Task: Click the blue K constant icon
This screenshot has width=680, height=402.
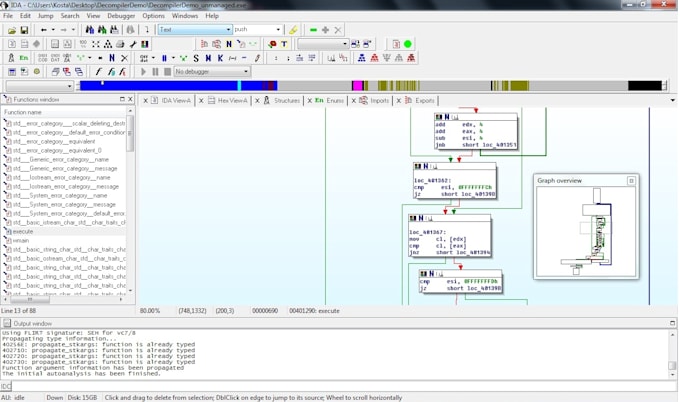Action: (x=220, y=58)
